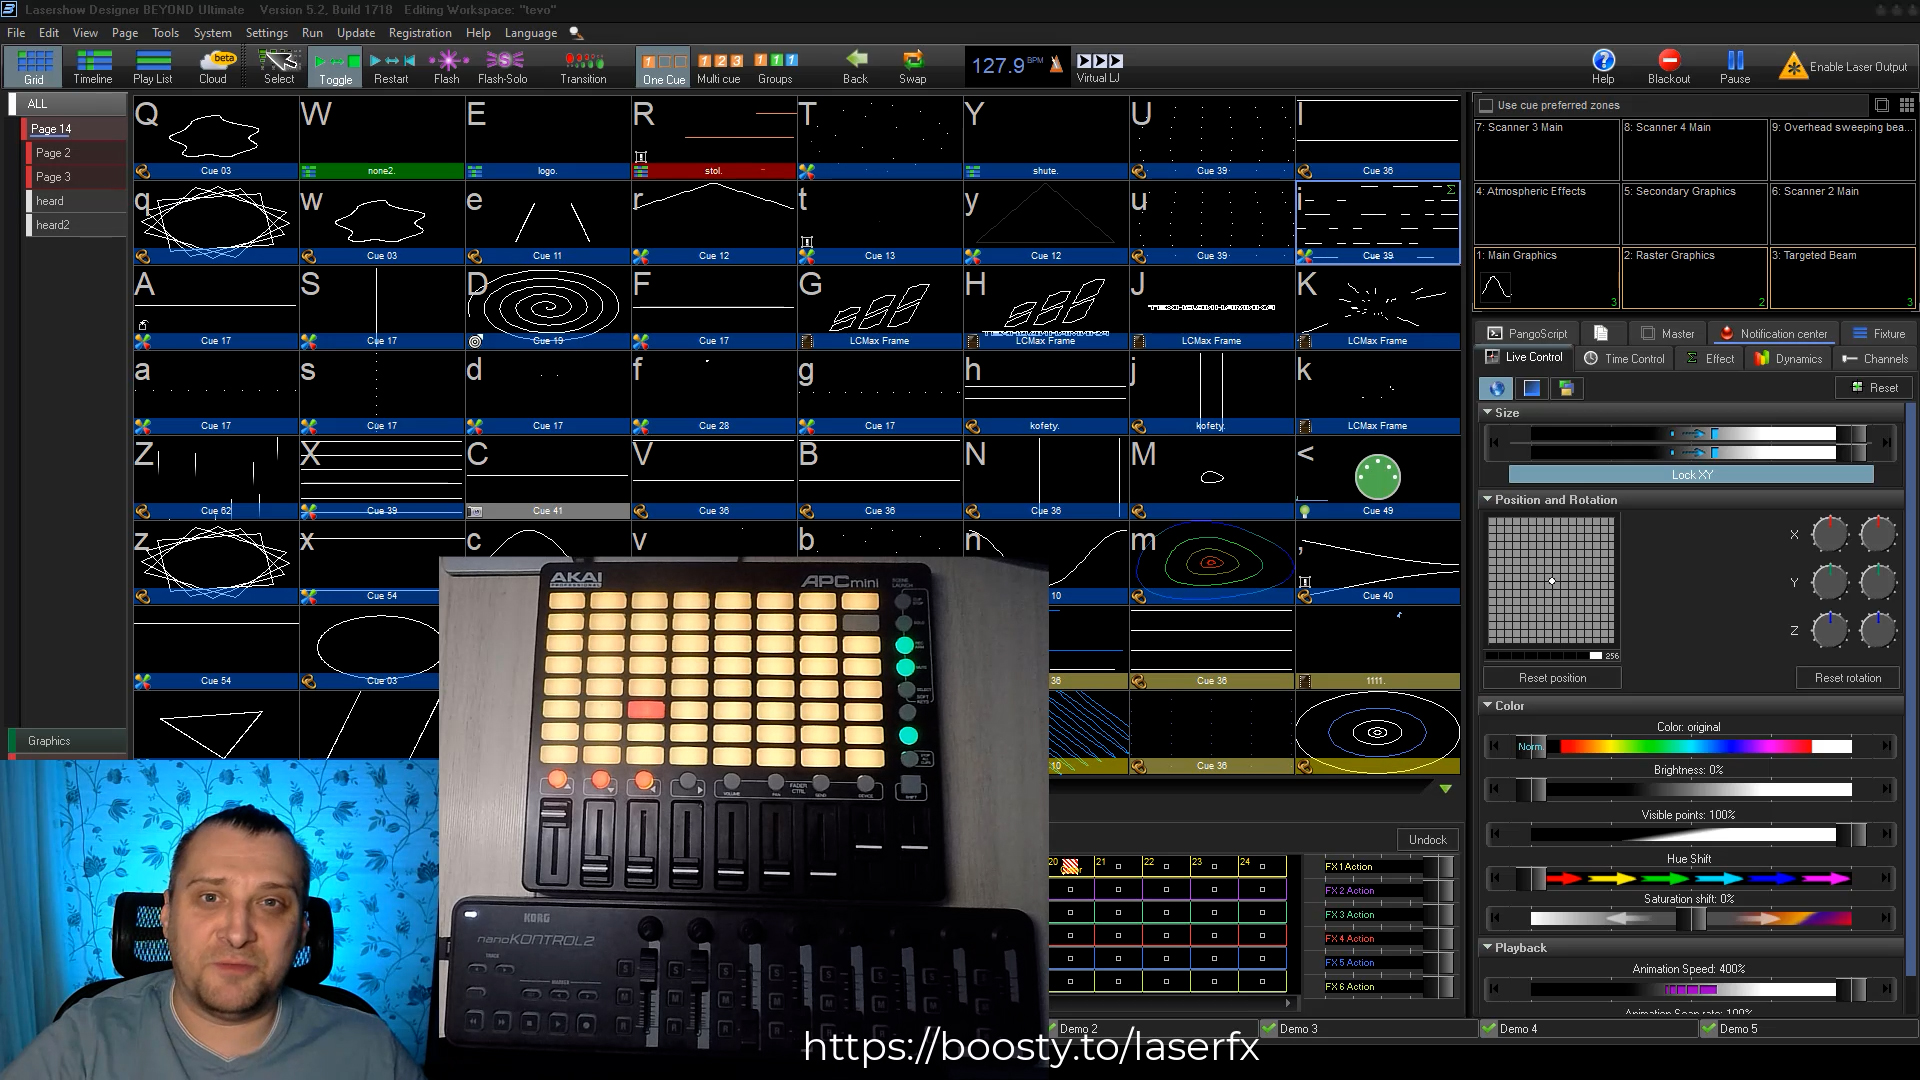Image resolution: width=1920 pixels, height=1080 pixels.
Task: Select the stacked layers live control icon
Action: (x=1566, y=388)
